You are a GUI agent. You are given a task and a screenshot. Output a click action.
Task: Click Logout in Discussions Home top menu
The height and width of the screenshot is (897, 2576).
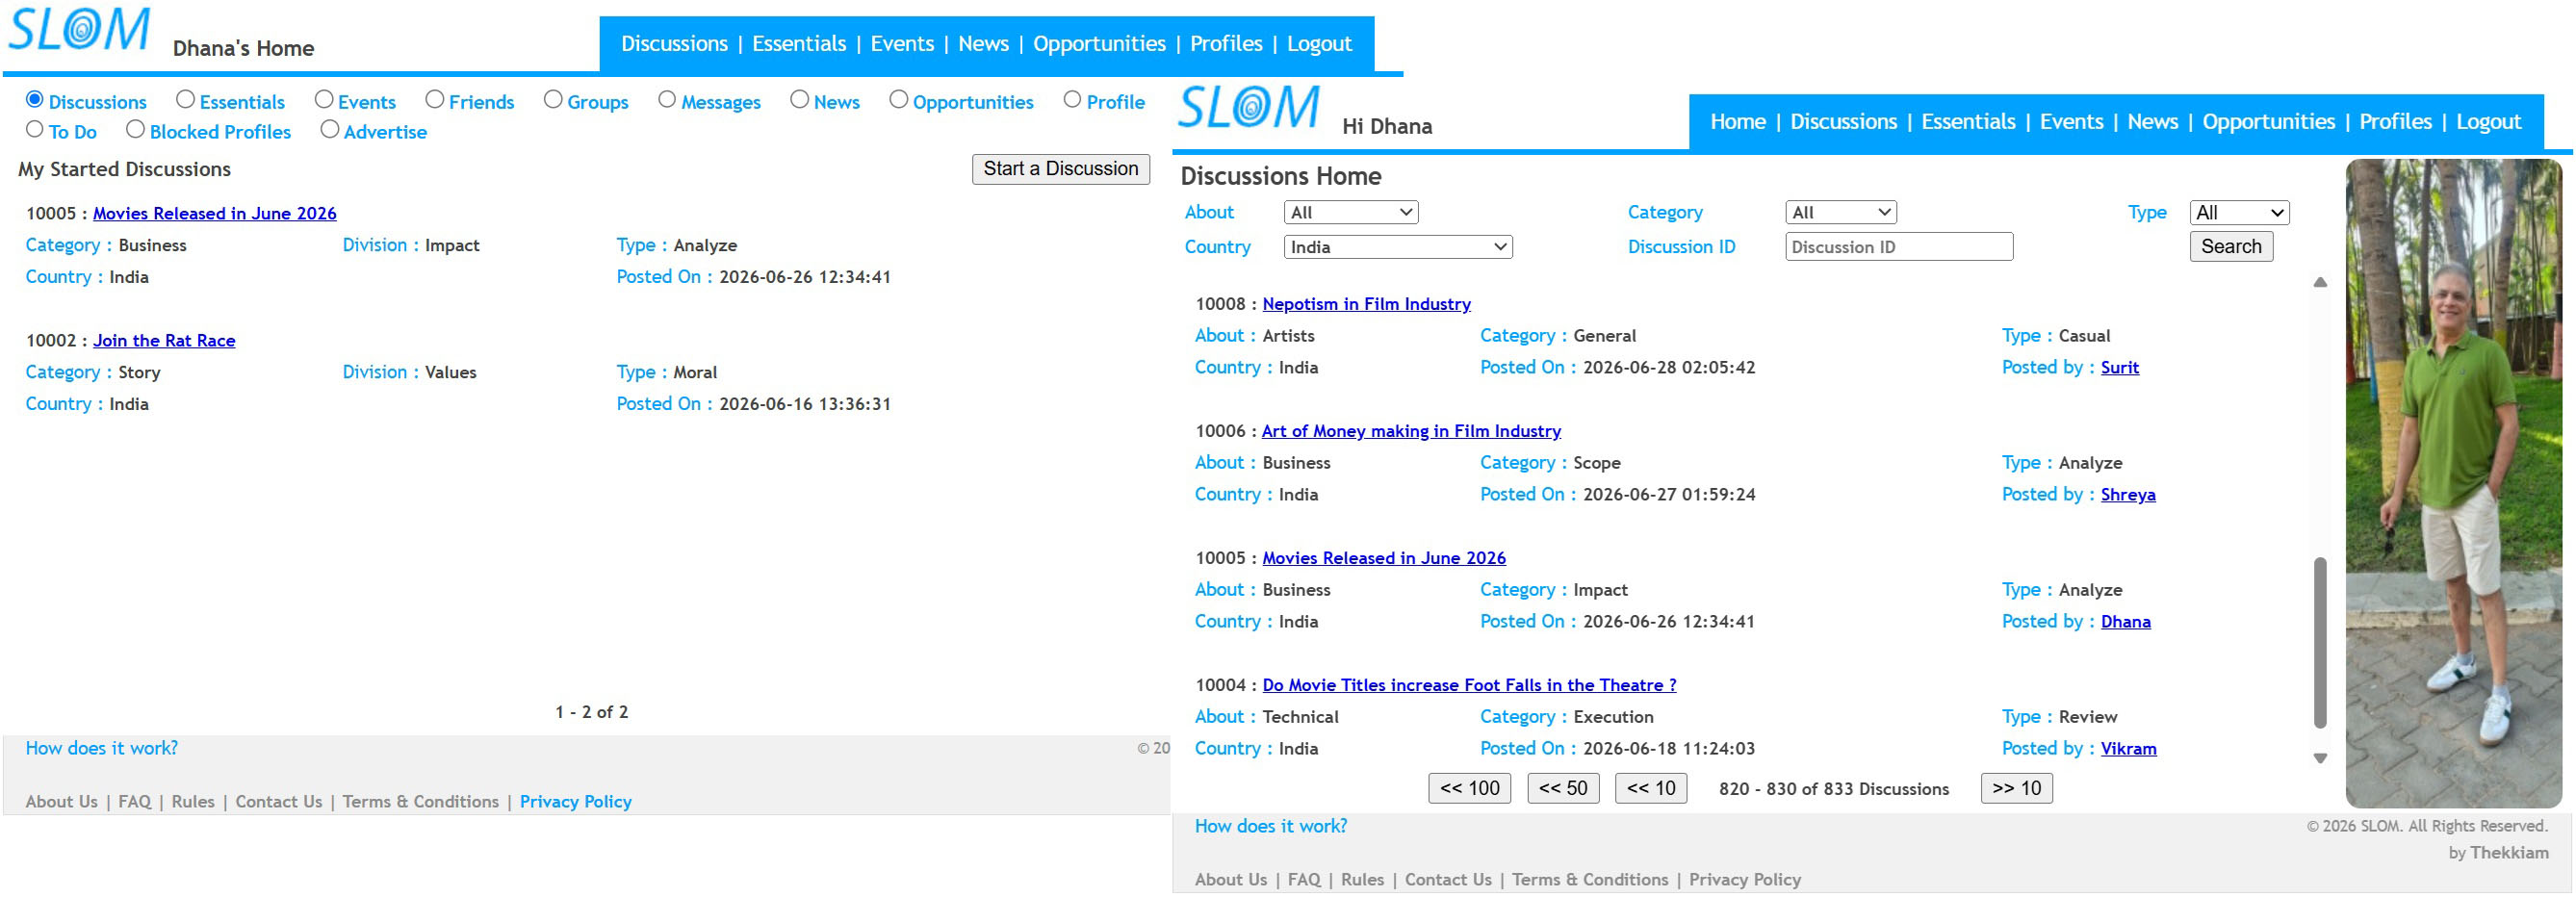pyautogui.click(x=2489, y=122)
